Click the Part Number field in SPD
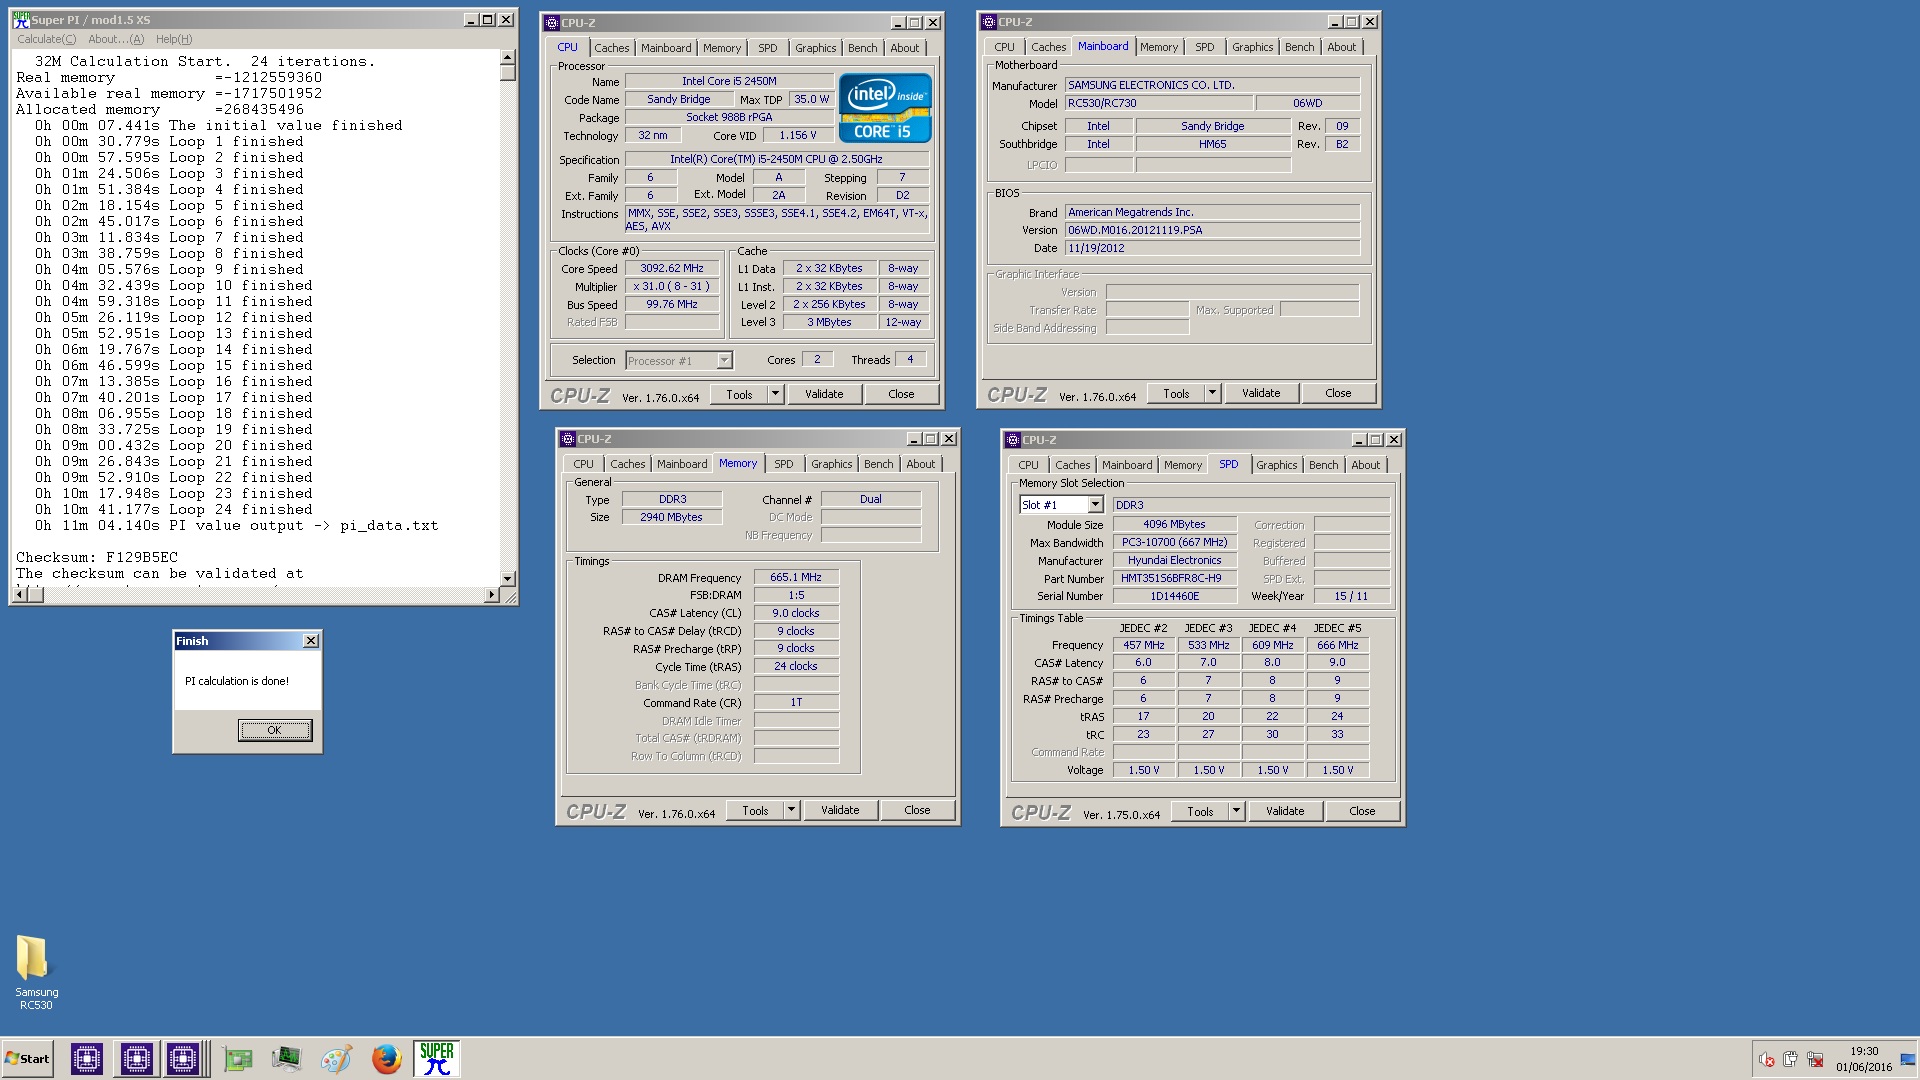 (1175, 578)
